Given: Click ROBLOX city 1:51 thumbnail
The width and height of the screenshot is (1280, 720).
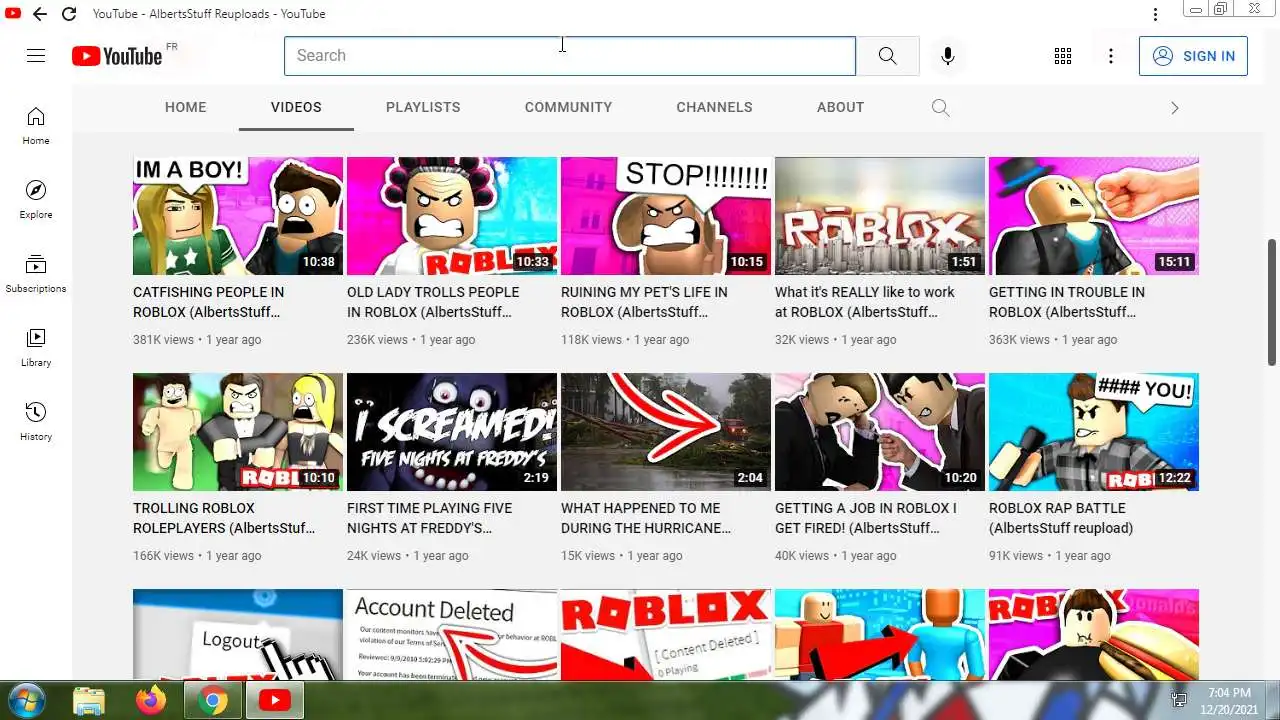Looking at the screenshot, I should click(x=880, y=216).
